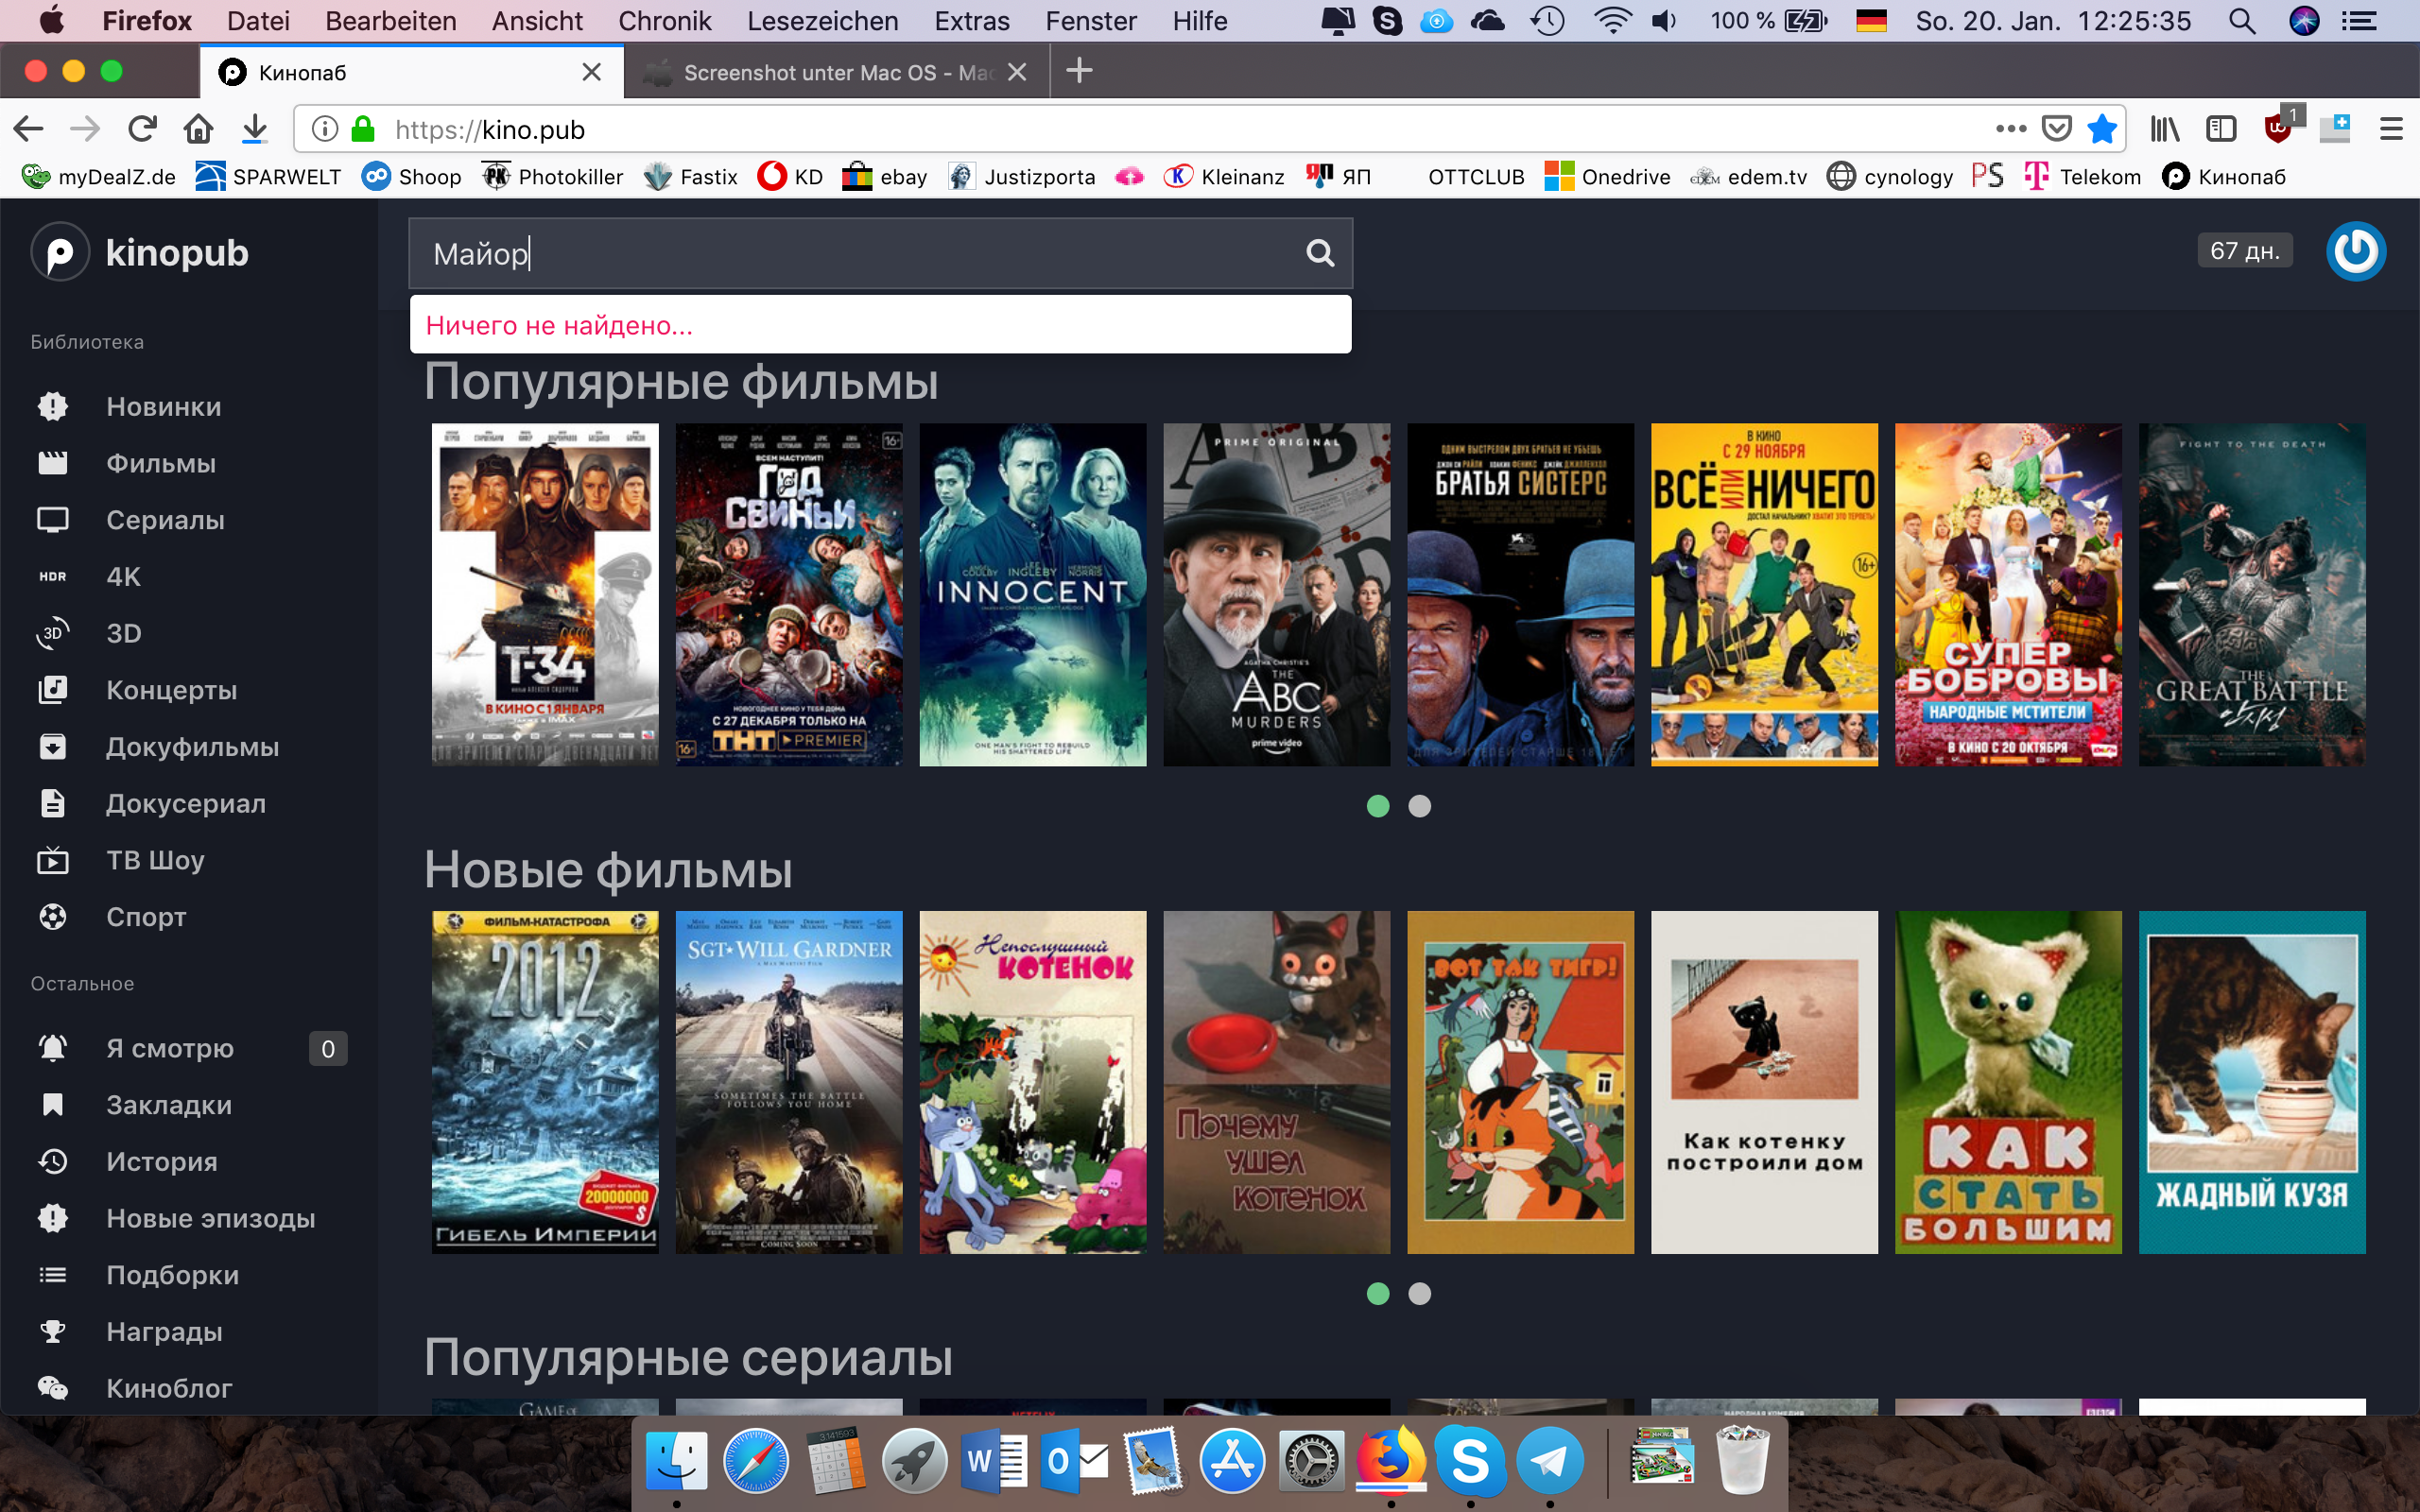
Task: Open the INNOCENT movie poster
Action: [x=1033, y=594]
